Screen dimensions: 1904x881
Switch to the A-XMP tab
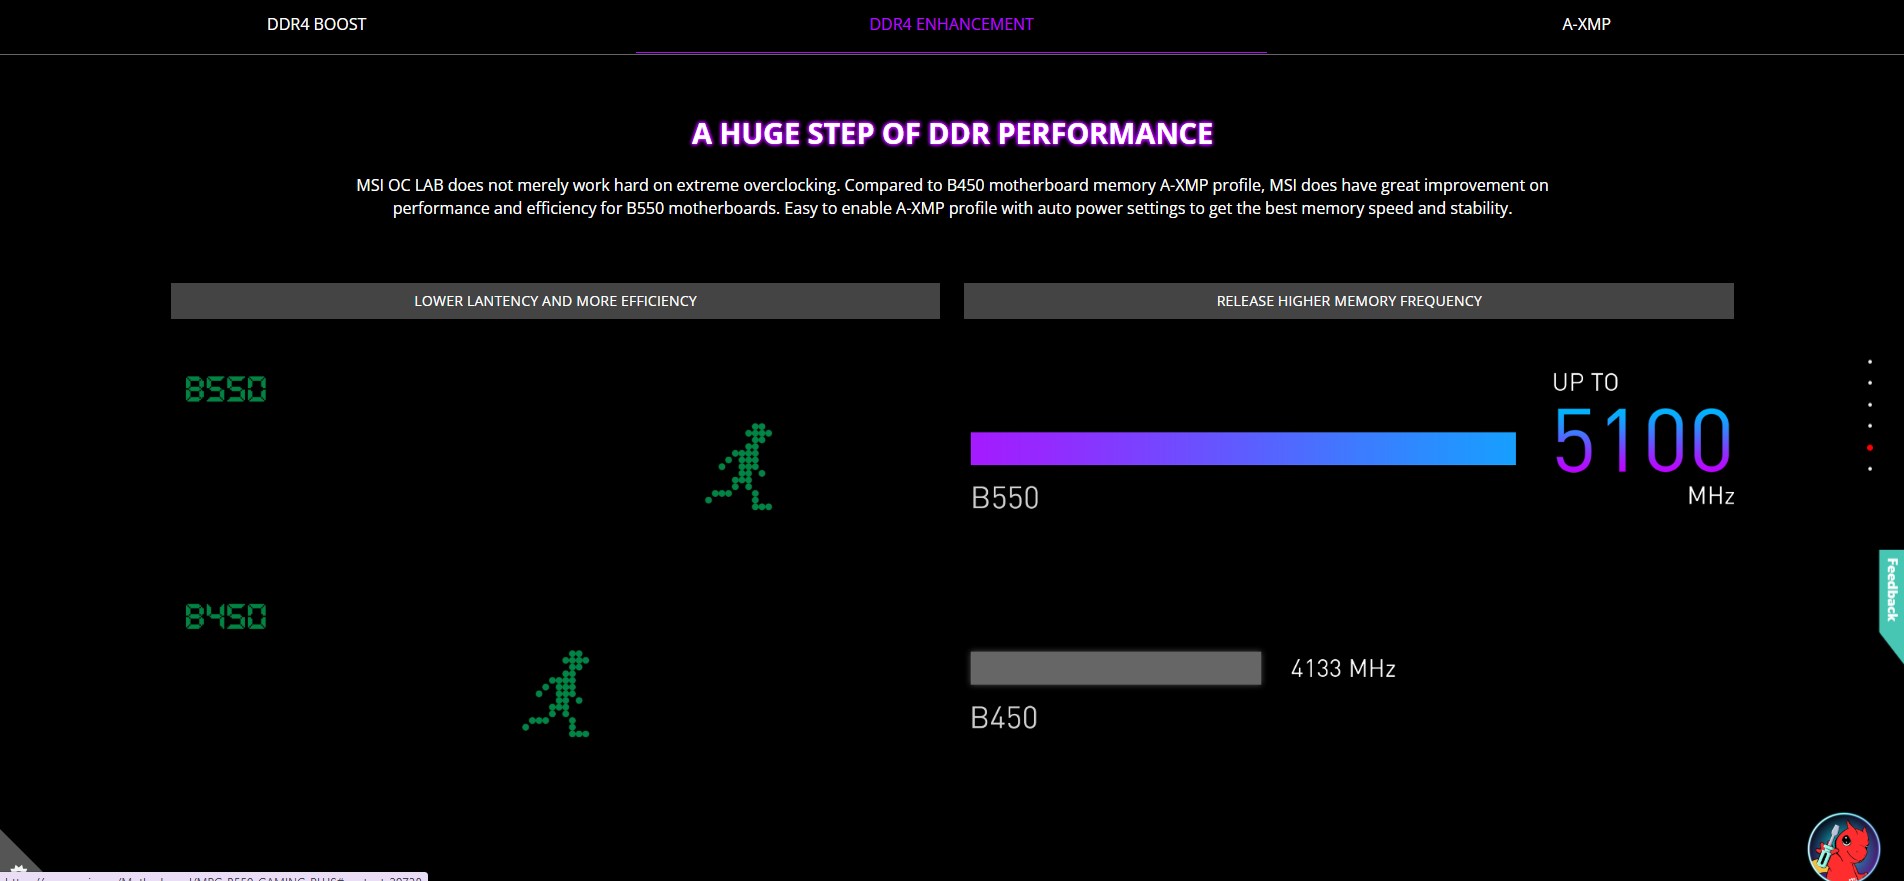1586,24
